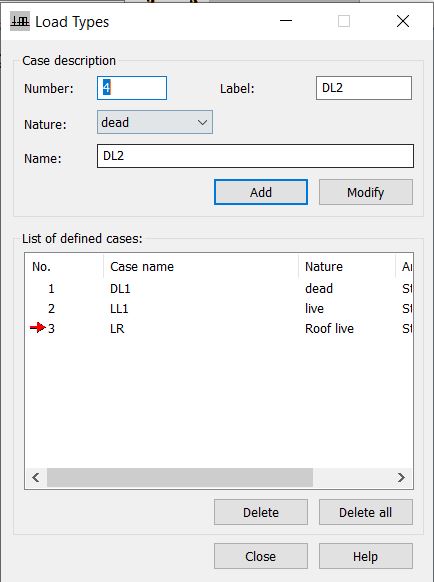Screen dimensions: 434x582
Task: Click the Delete all button
Action: point(366,512)
